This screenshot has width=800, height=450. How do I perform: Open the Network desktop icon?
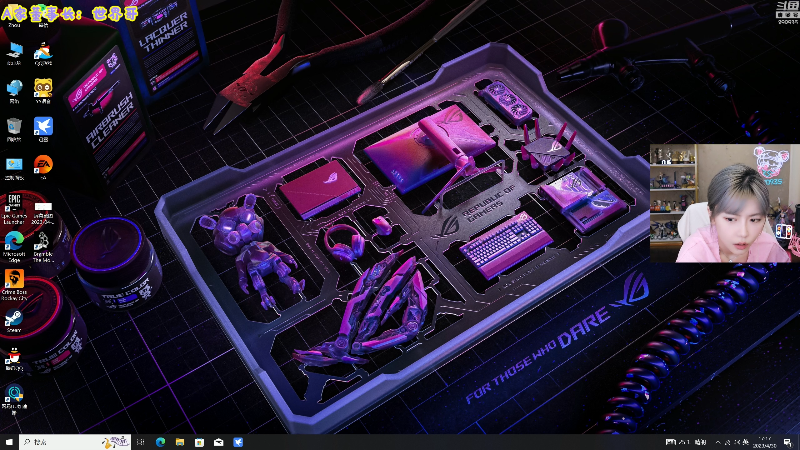[x=14, y=92]
